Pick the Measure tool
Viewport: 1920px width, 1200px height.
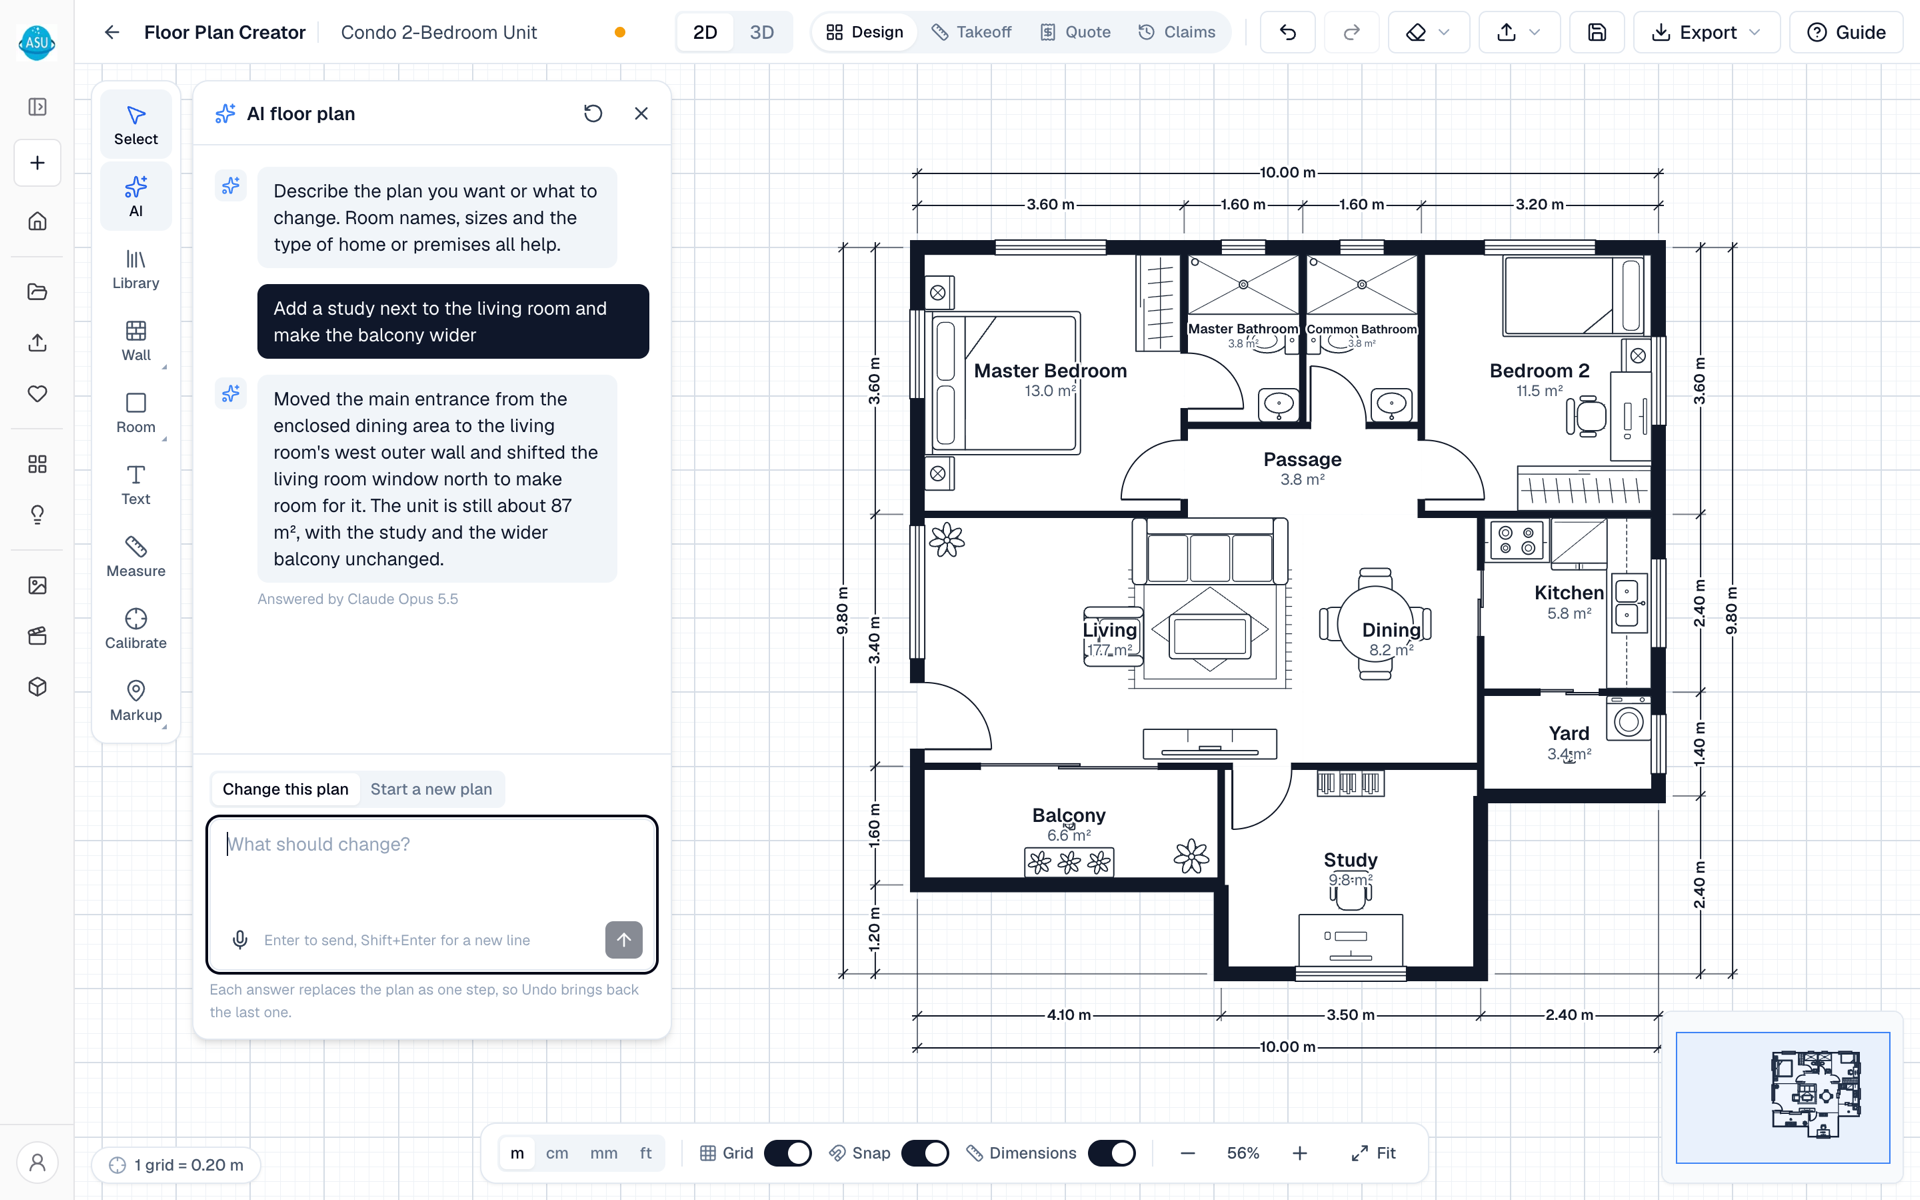coord(136,557)
